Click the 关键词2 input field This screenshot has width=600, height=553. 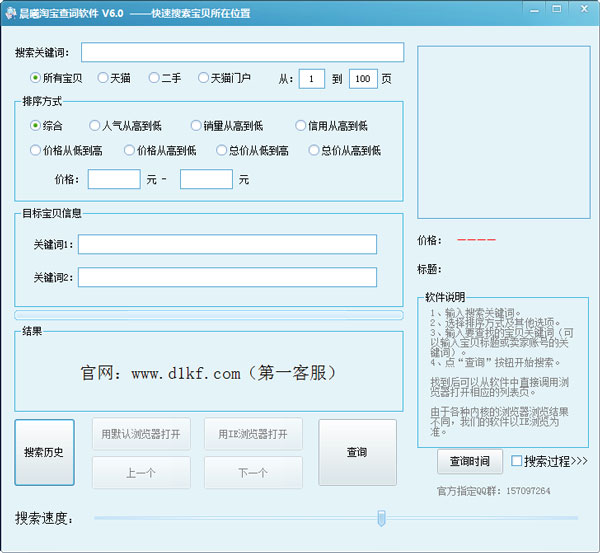227,277
